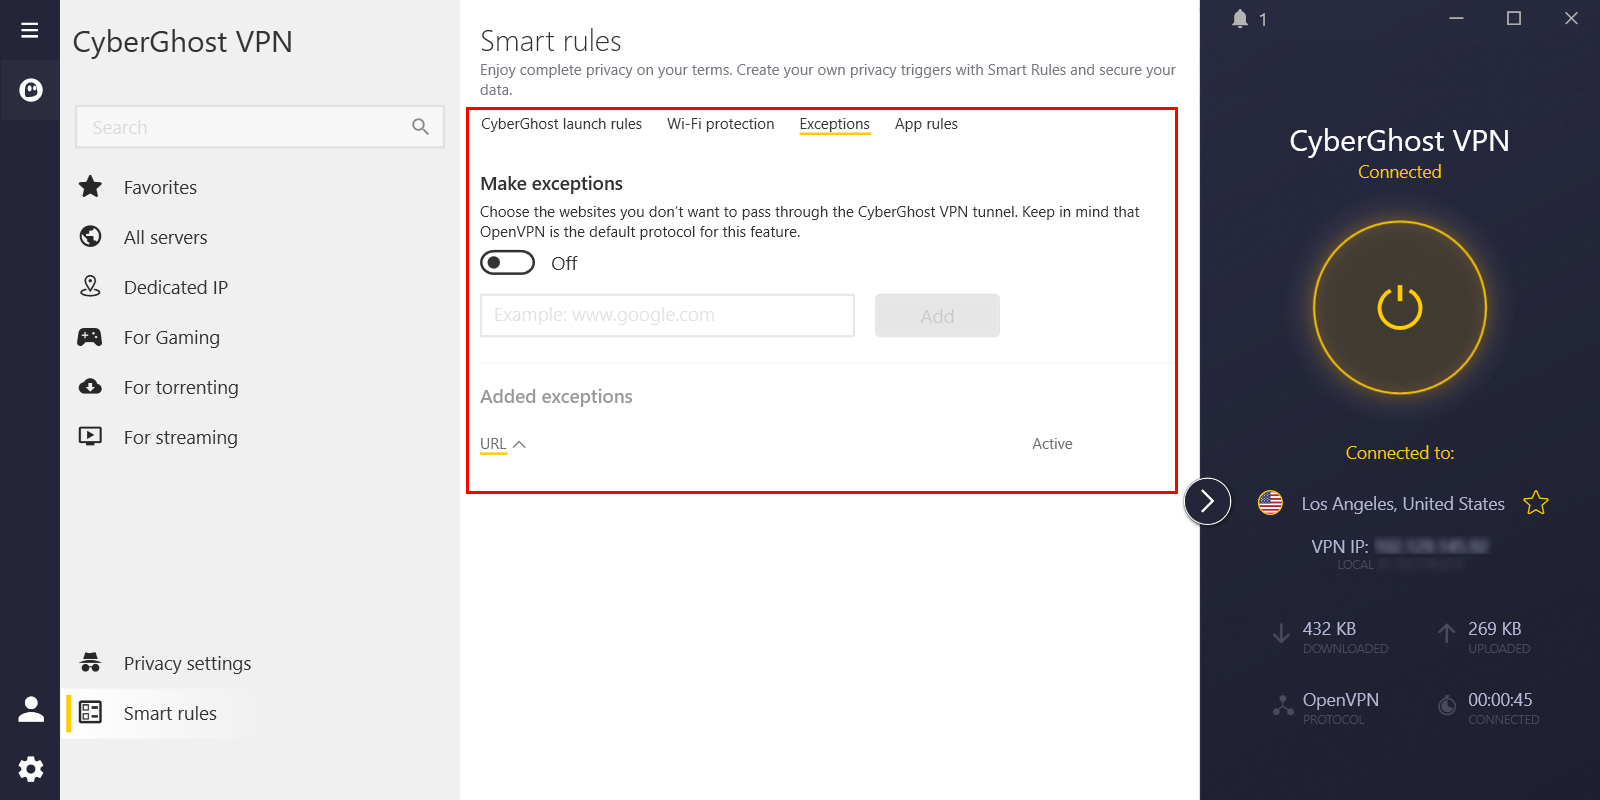This screenshot has width=1600, height=800.
Task: Open Privacy settings in sidebar
Action: pos(187,663)
